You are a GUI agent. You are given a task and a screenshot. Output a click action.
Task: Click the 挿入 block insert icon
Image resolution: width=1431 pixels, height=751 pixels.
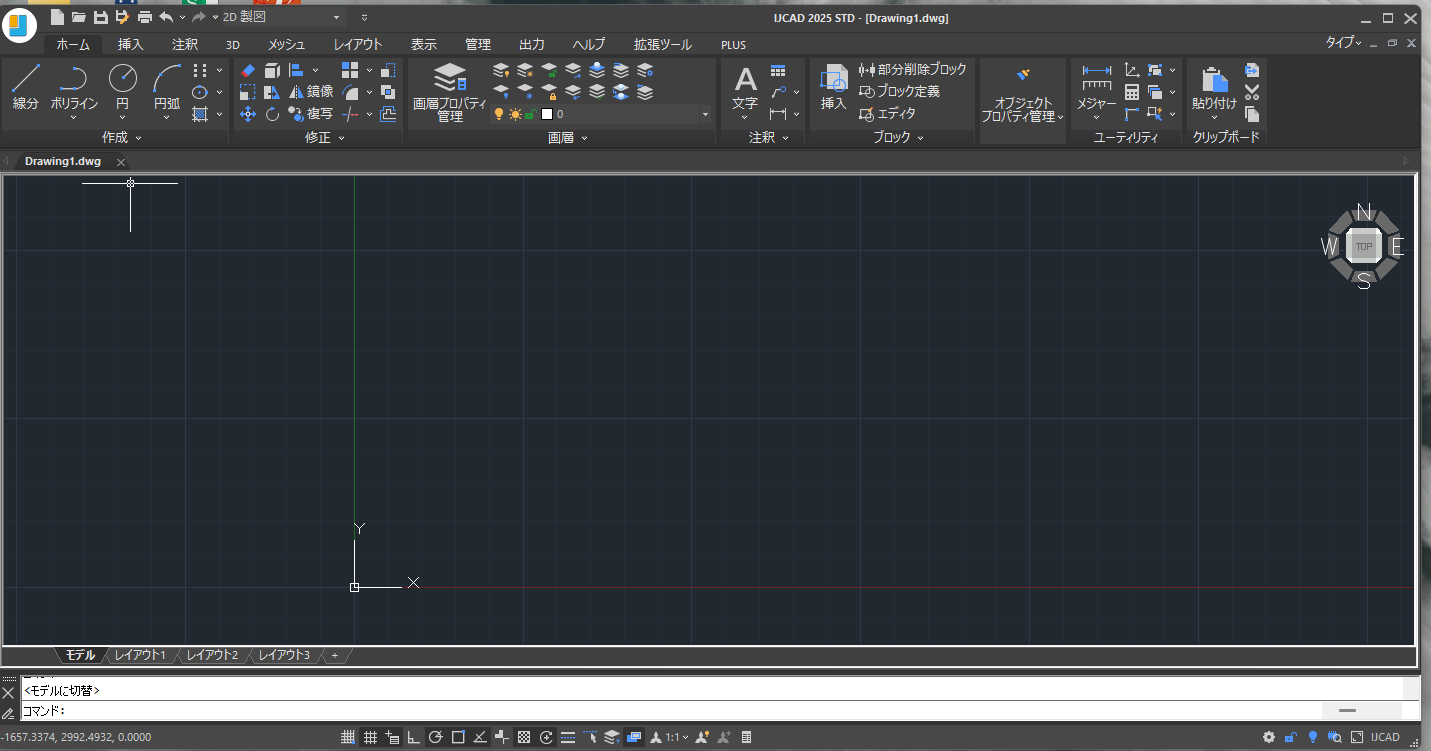[834, 88]
